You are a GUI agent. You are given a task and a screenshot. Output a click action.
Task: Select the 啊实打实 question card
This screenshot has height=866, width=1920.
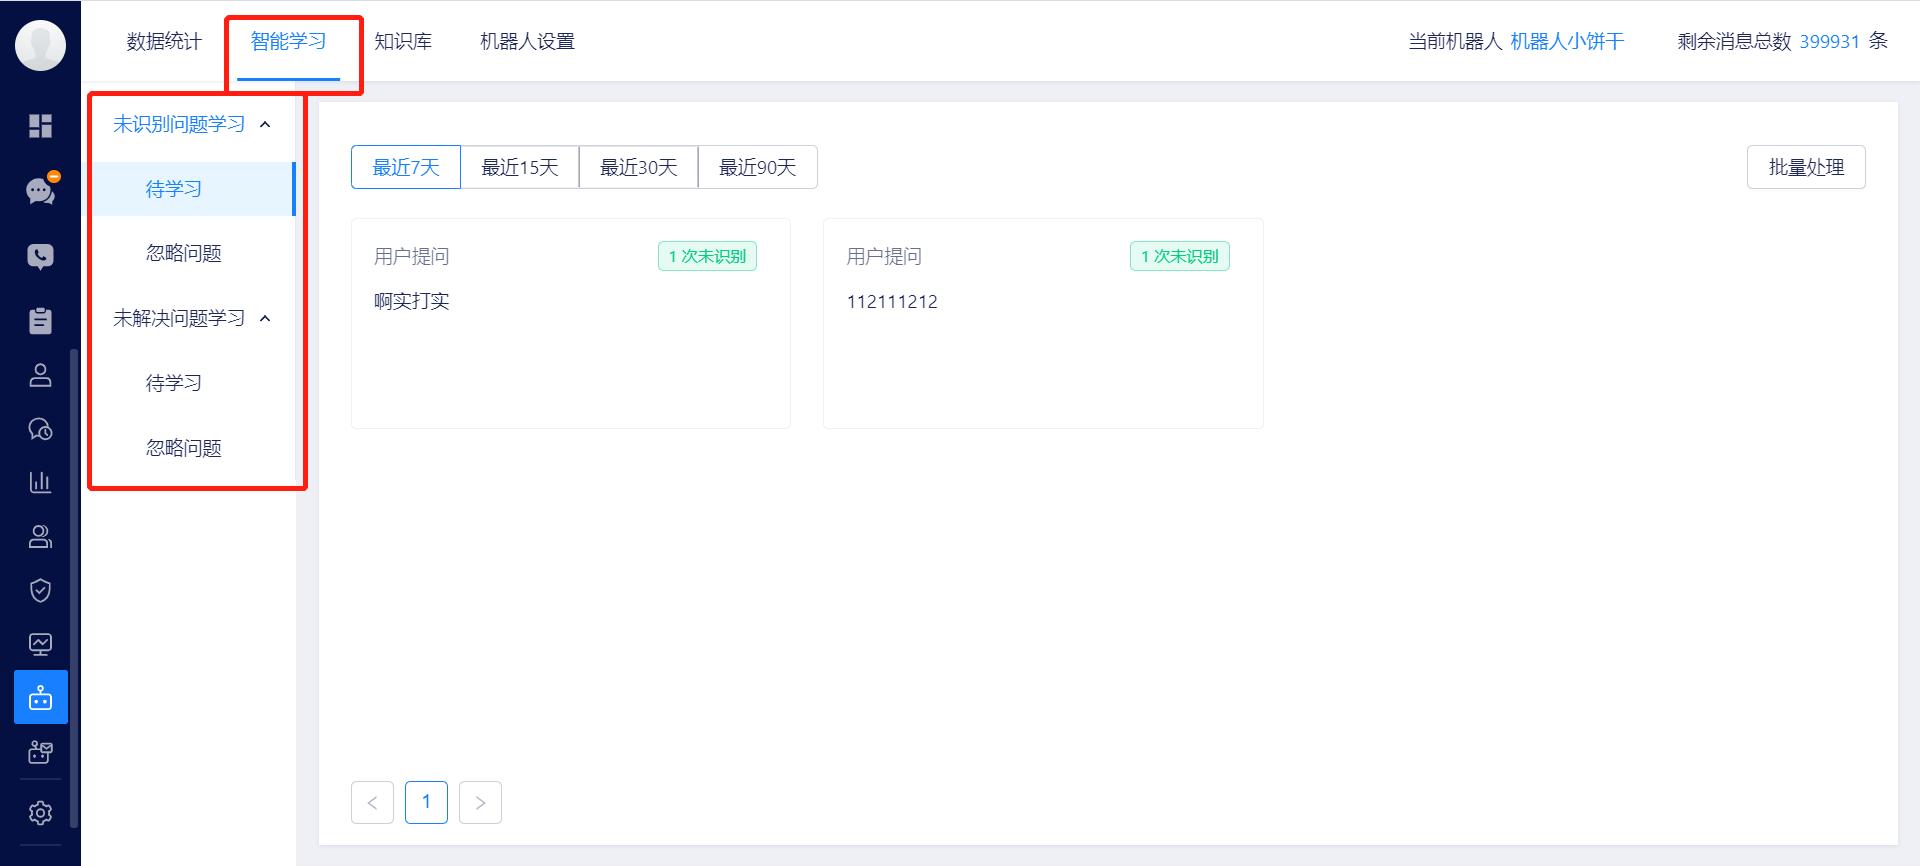click(x=570, y=322)
